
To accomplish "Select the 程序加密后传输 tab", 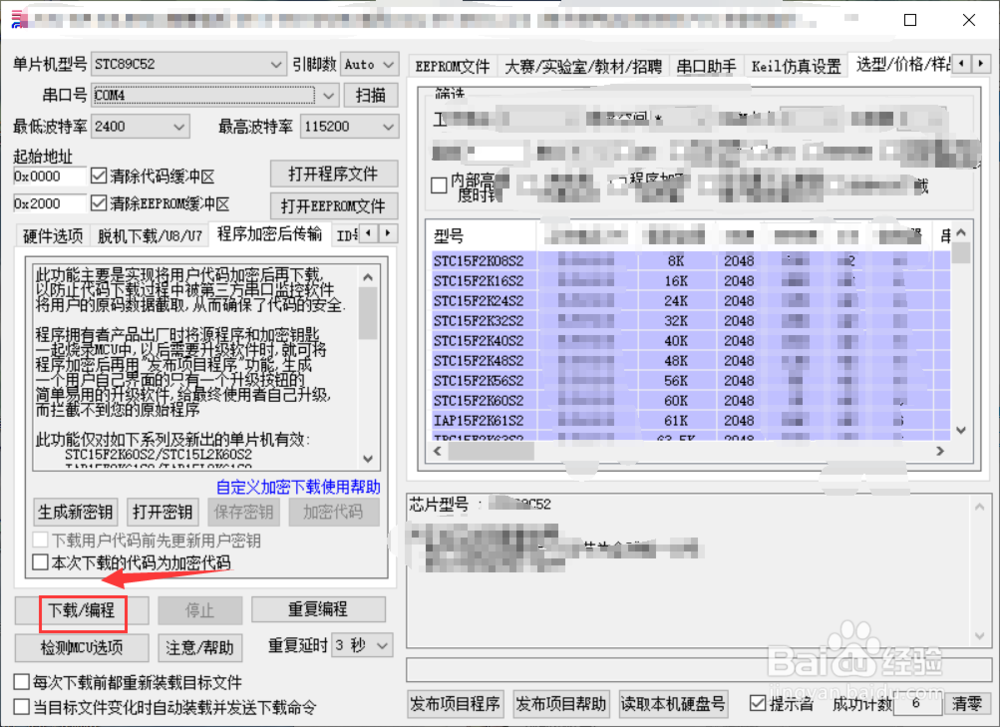I will 270,234.
